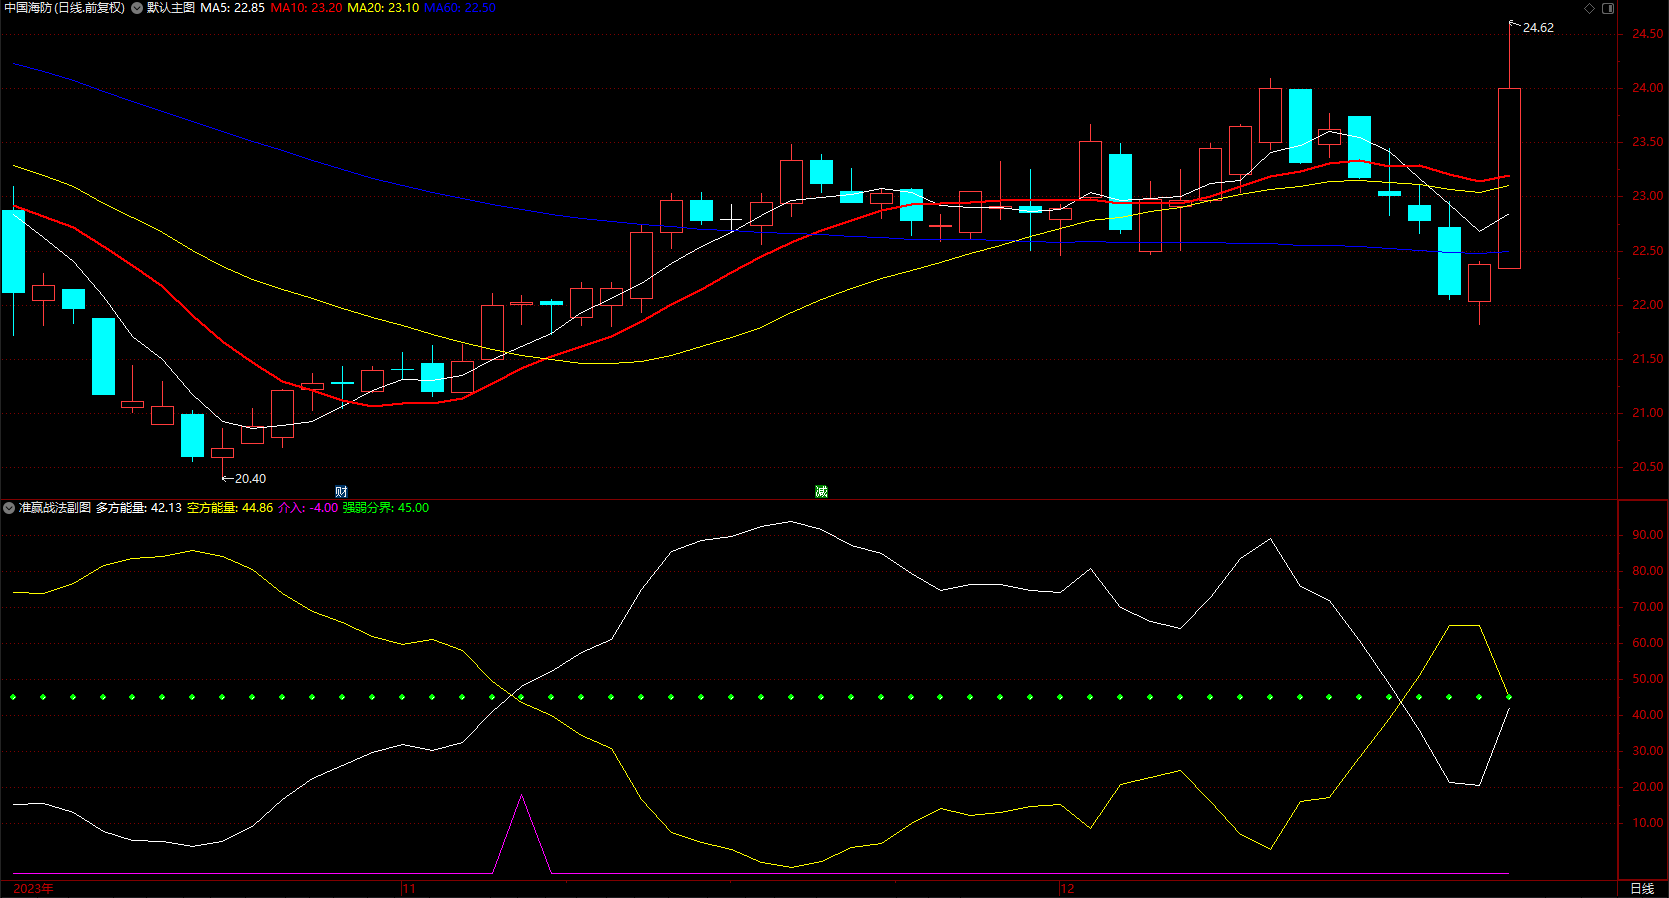Toggle the side panel layout icon
The width and height of the screenshot is (1669, 898).
pos(1608,8)
